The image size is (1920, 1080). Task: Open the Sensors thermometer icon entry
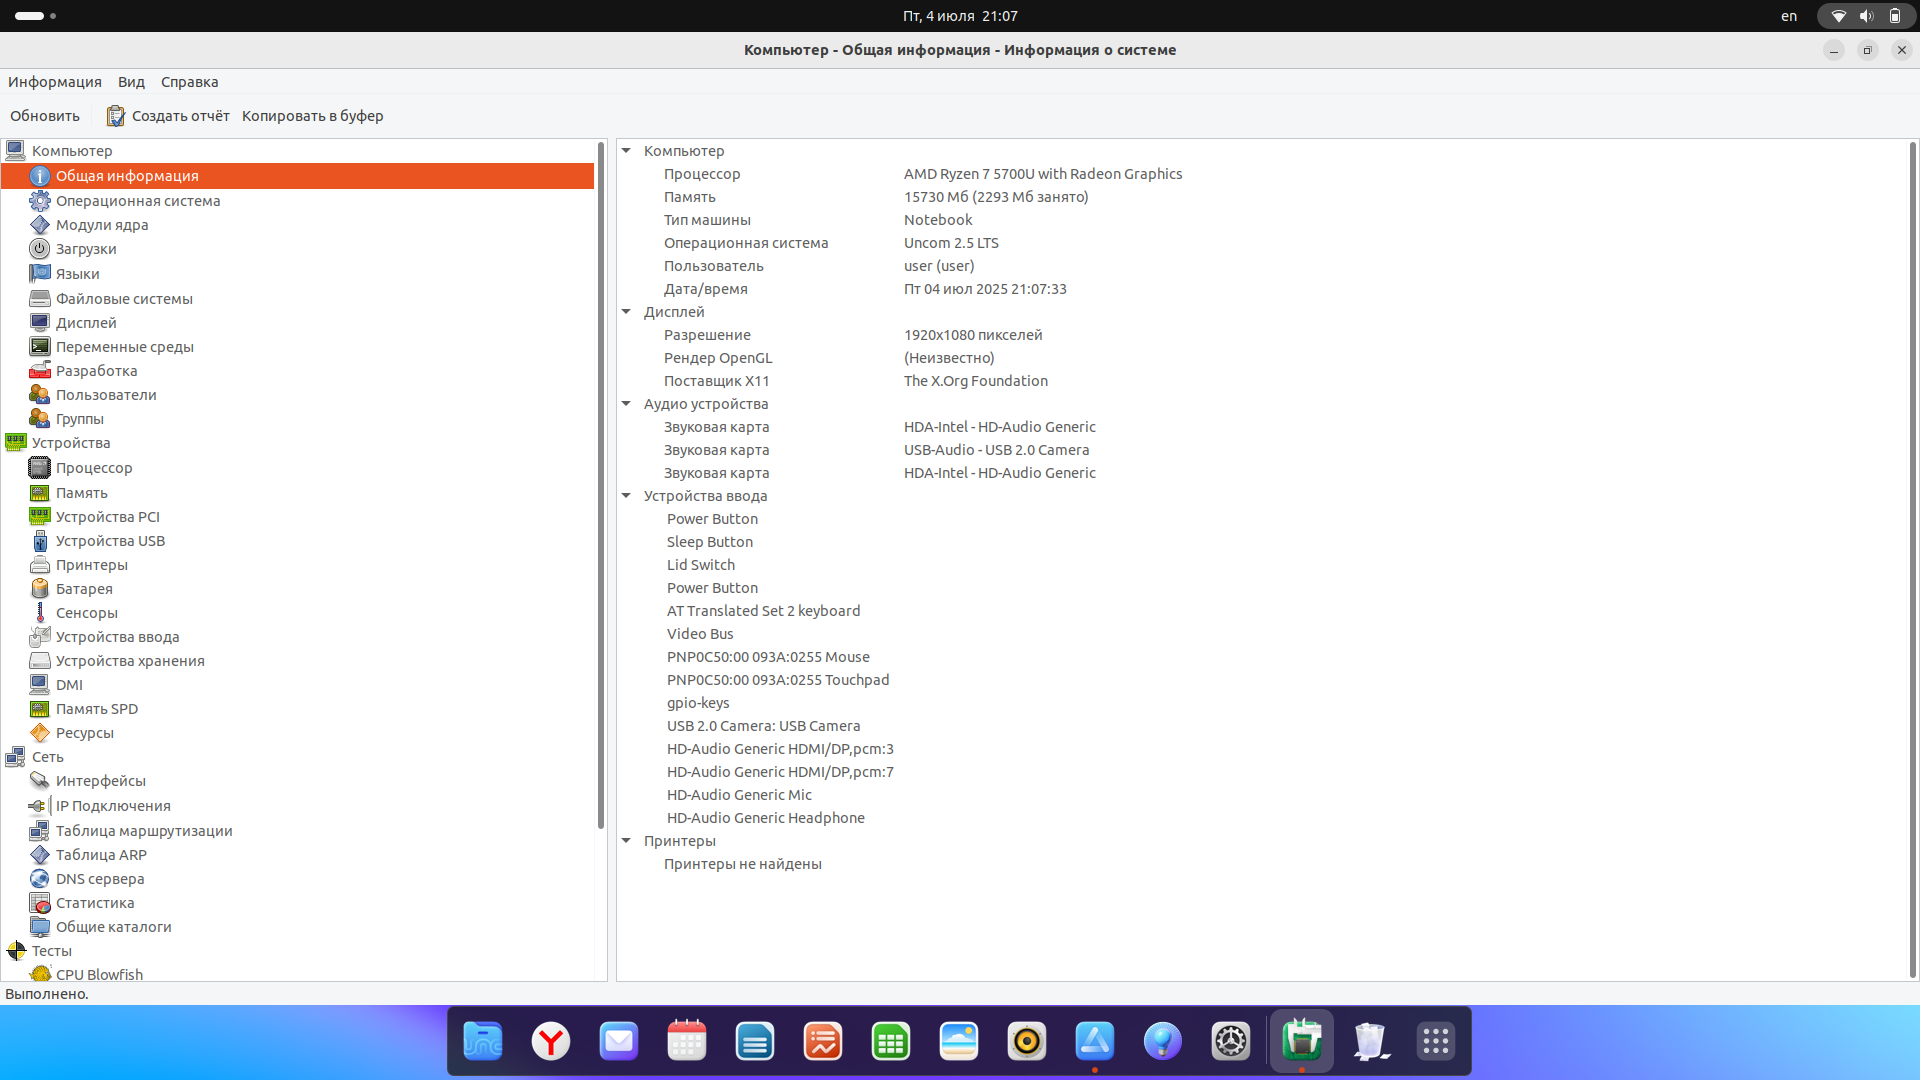[x=39, y=613]
